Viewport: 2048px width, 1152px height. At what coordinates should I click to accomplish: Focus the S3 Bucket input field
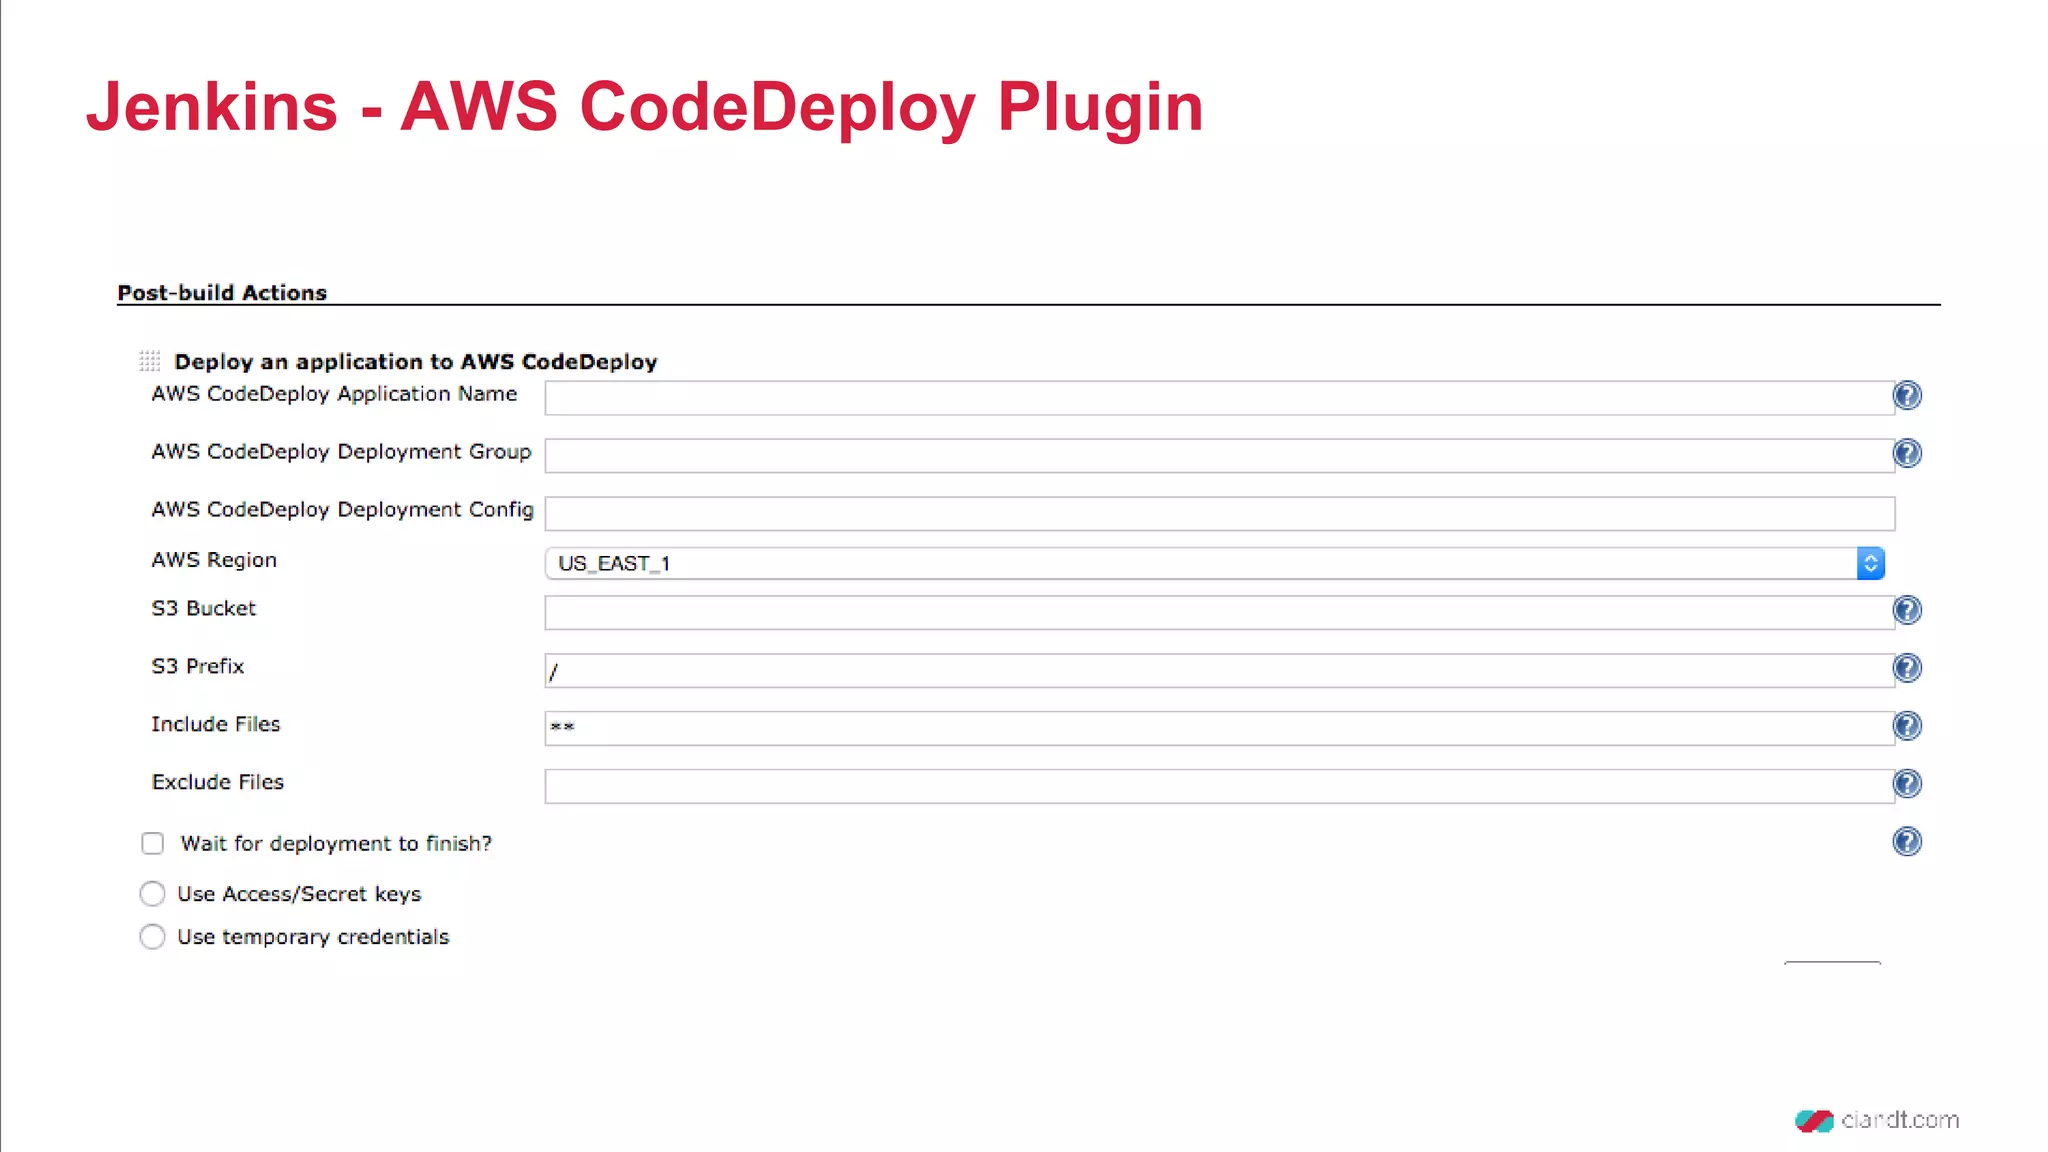point(1219,613)
